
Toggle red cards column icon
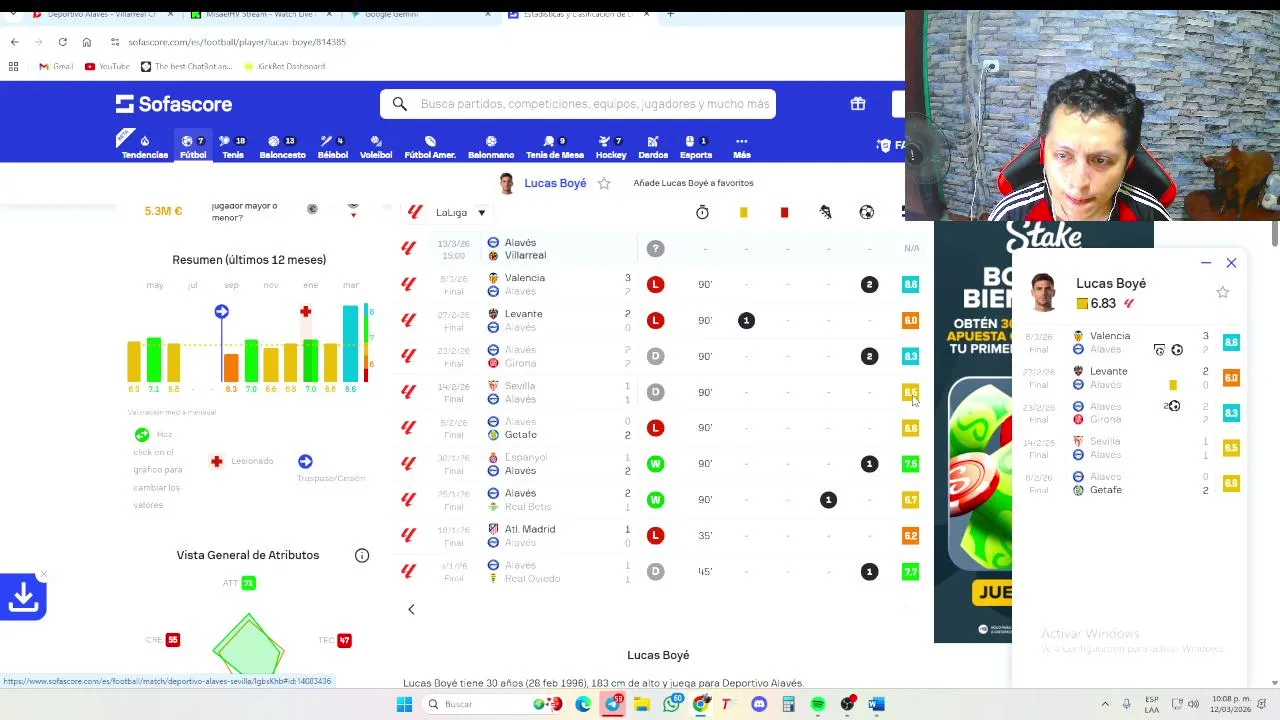[784, 212]
